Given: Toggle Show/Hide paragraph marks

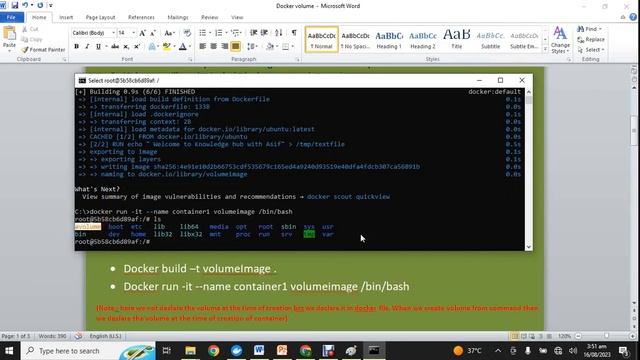Looking at the screenshot, I should (294, 33).
